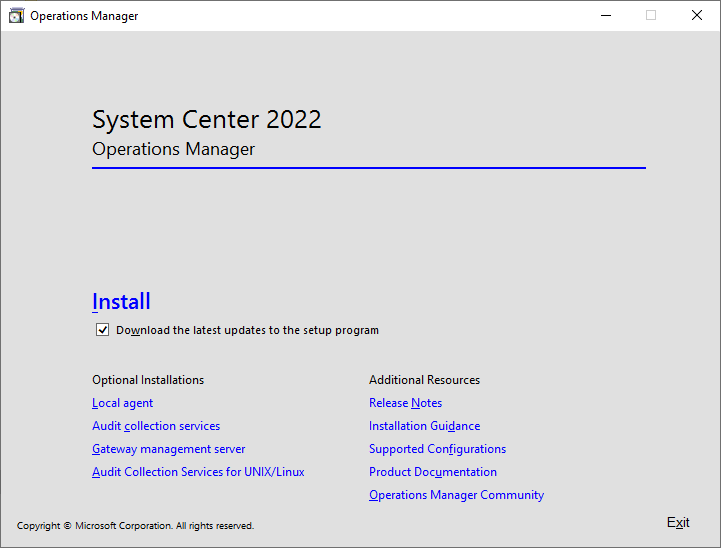721x548 pixels.
Task: Click the Operations Manager title bar icon
Action: coord(16,16)
